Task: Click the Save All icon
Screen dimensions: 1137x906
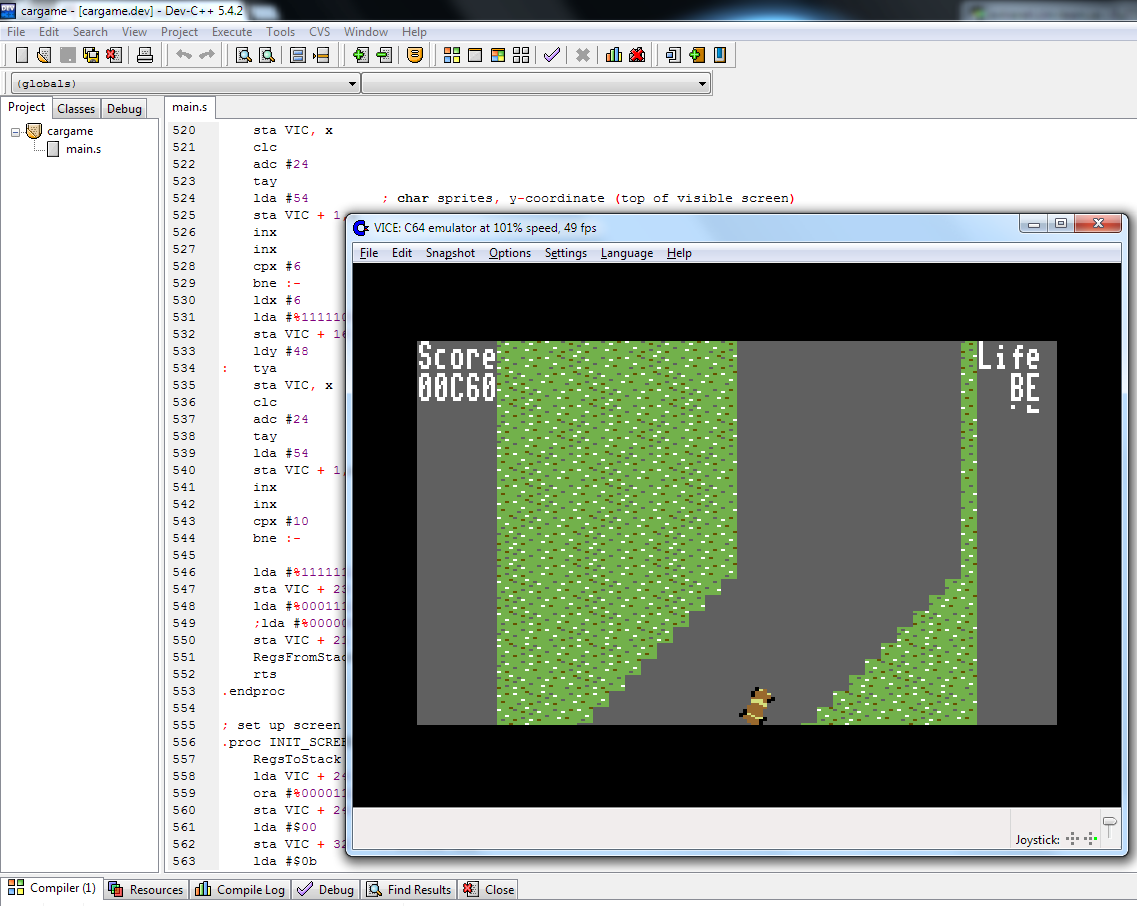Action: 91,55
